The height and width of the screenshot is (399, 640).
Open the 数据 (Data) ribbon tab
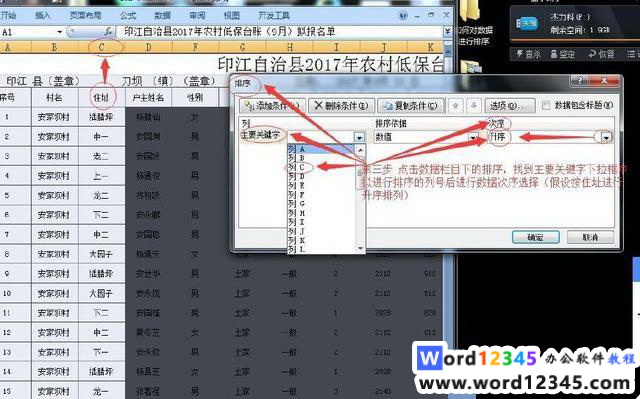162,16
